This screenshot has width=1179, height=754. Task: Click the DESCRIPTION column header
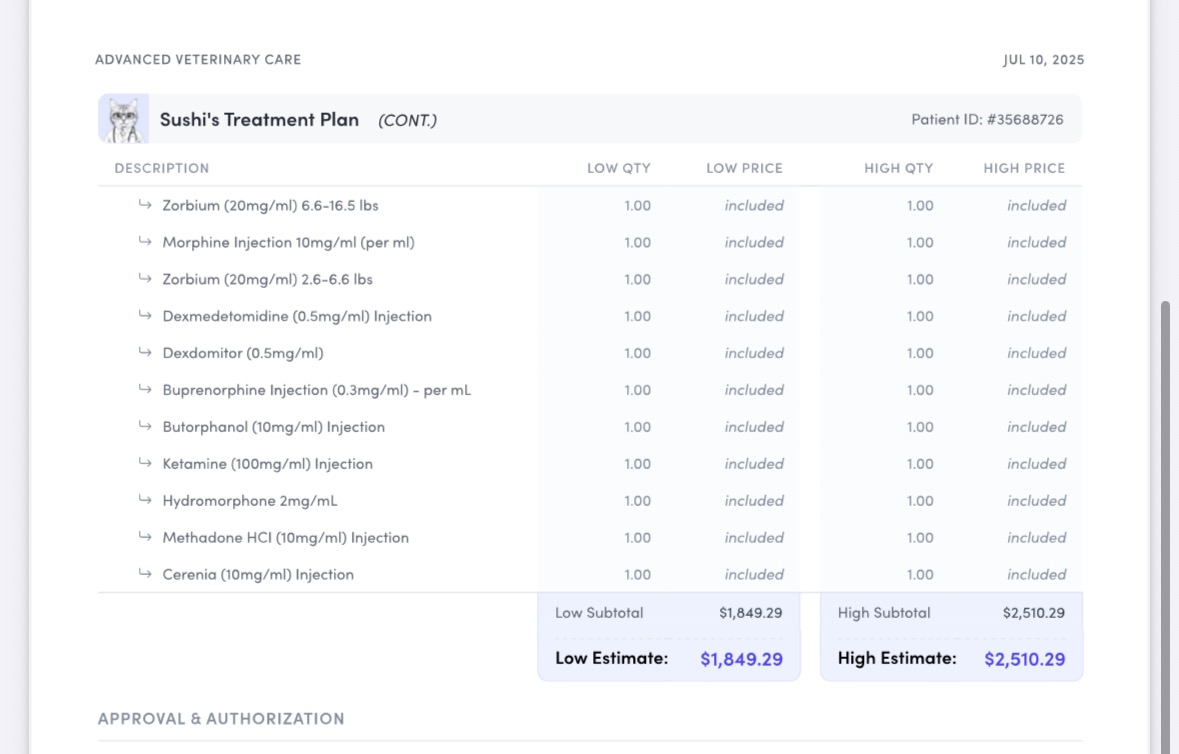pyautogui.click(x=162, y=168)
